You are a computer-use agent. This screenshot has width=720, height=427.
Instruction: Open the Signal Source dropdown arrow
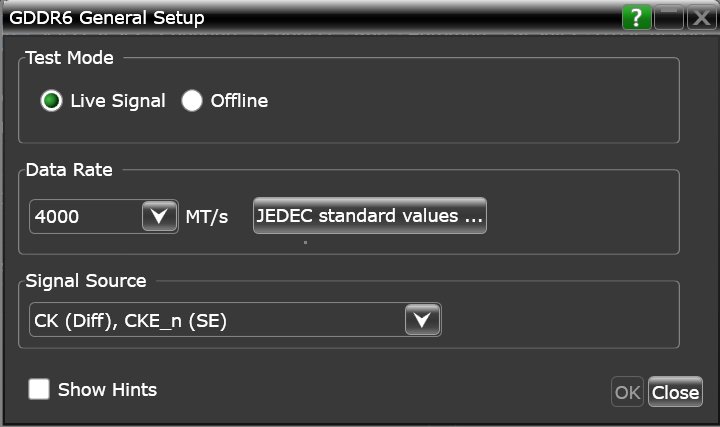pos(422,320)
